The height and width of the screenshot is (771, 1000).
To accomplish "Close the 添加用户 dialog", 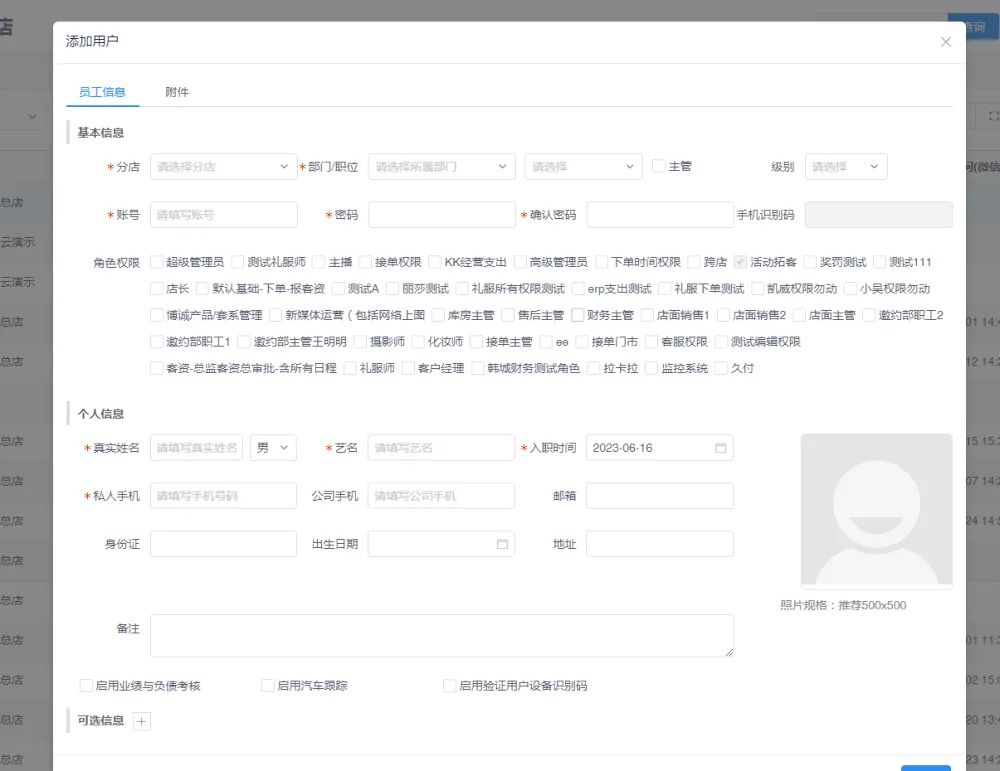I will 946,42.
